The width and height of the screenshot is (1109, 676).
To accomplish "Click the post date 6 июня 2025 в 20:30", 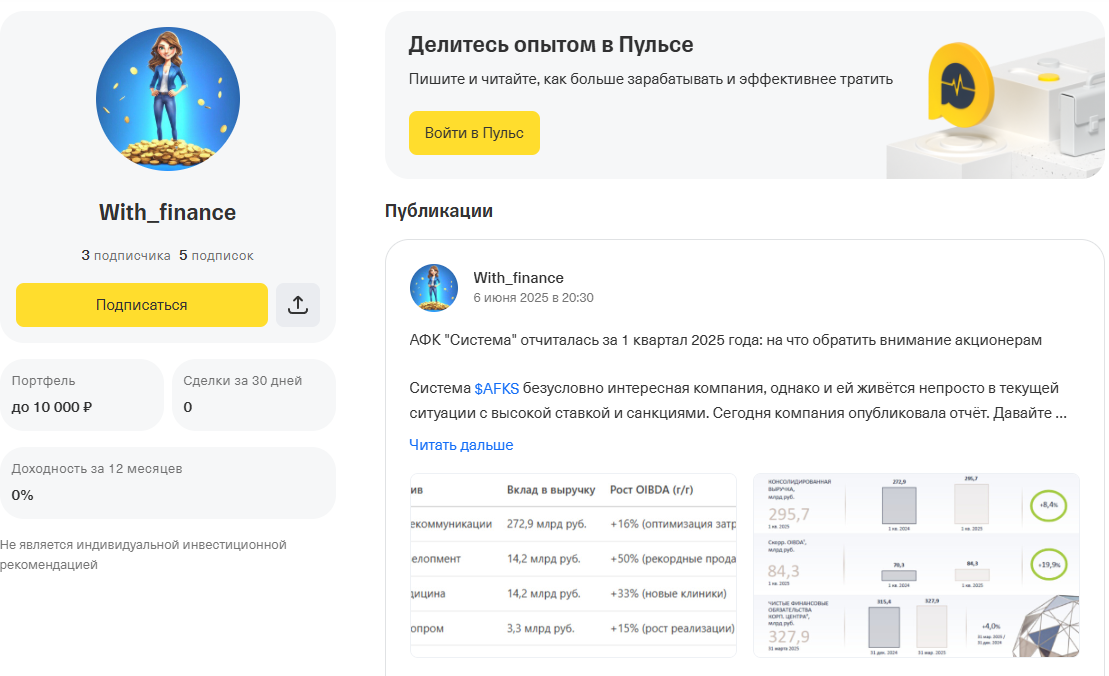I will coord(533,298).
